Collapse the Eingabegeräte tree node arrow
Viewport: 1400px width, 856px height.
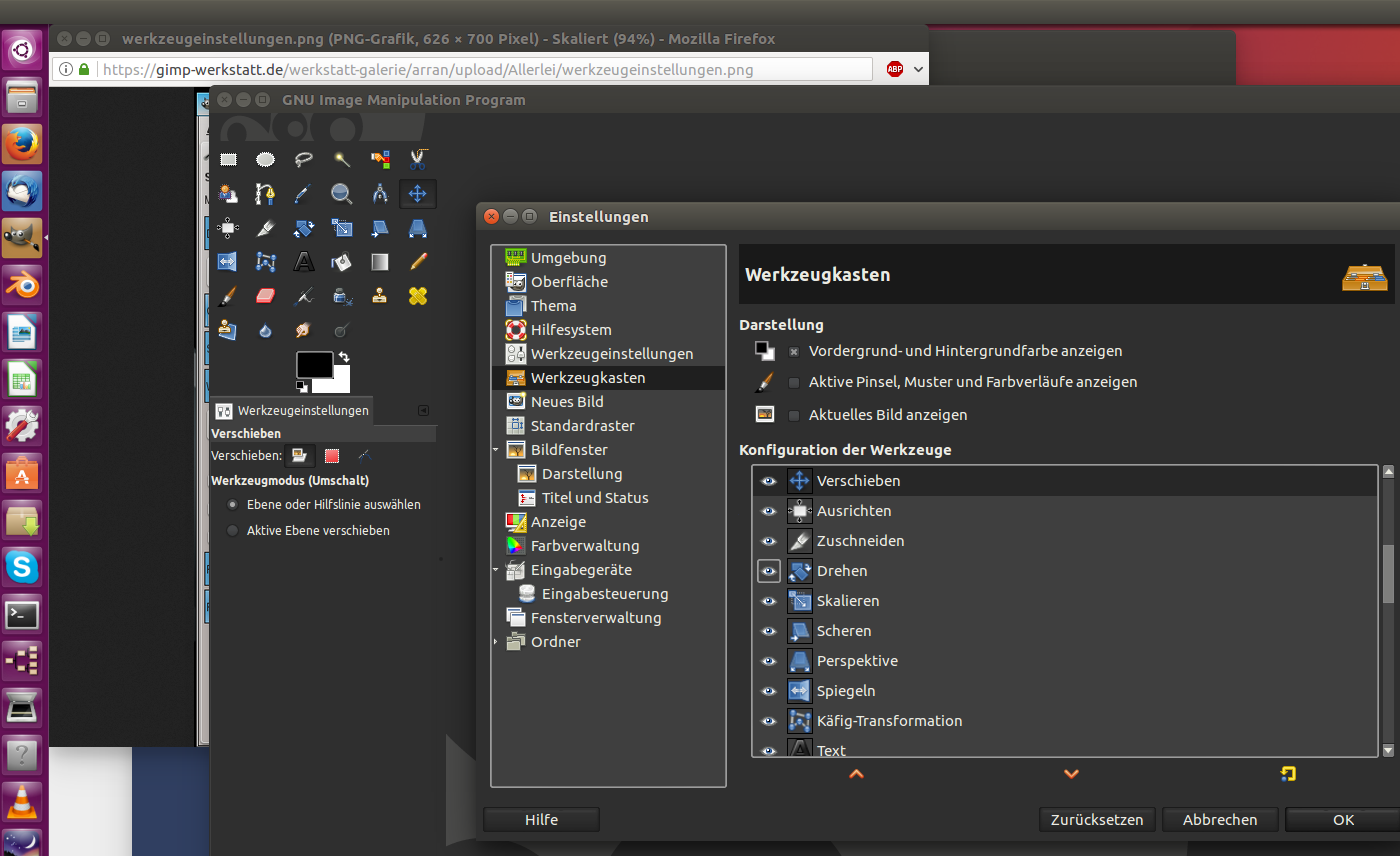click(x=496, y=570)
